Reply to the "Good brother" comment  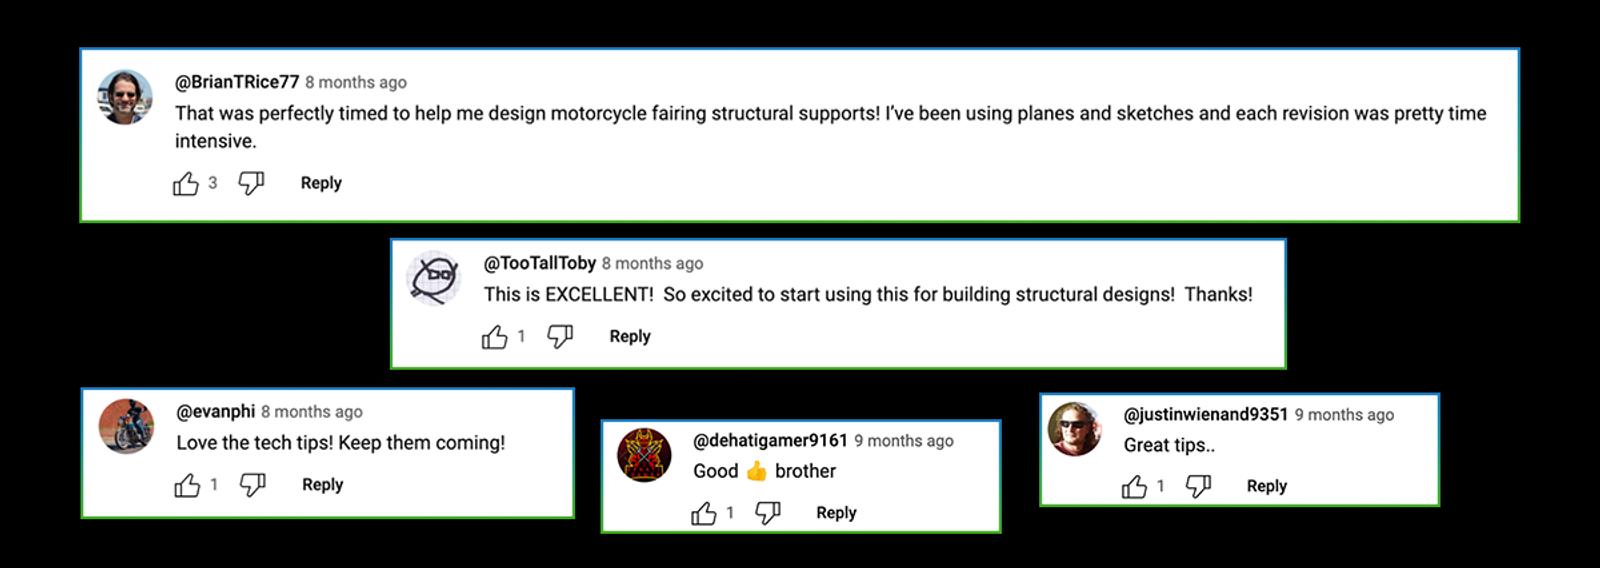[836, 513]
